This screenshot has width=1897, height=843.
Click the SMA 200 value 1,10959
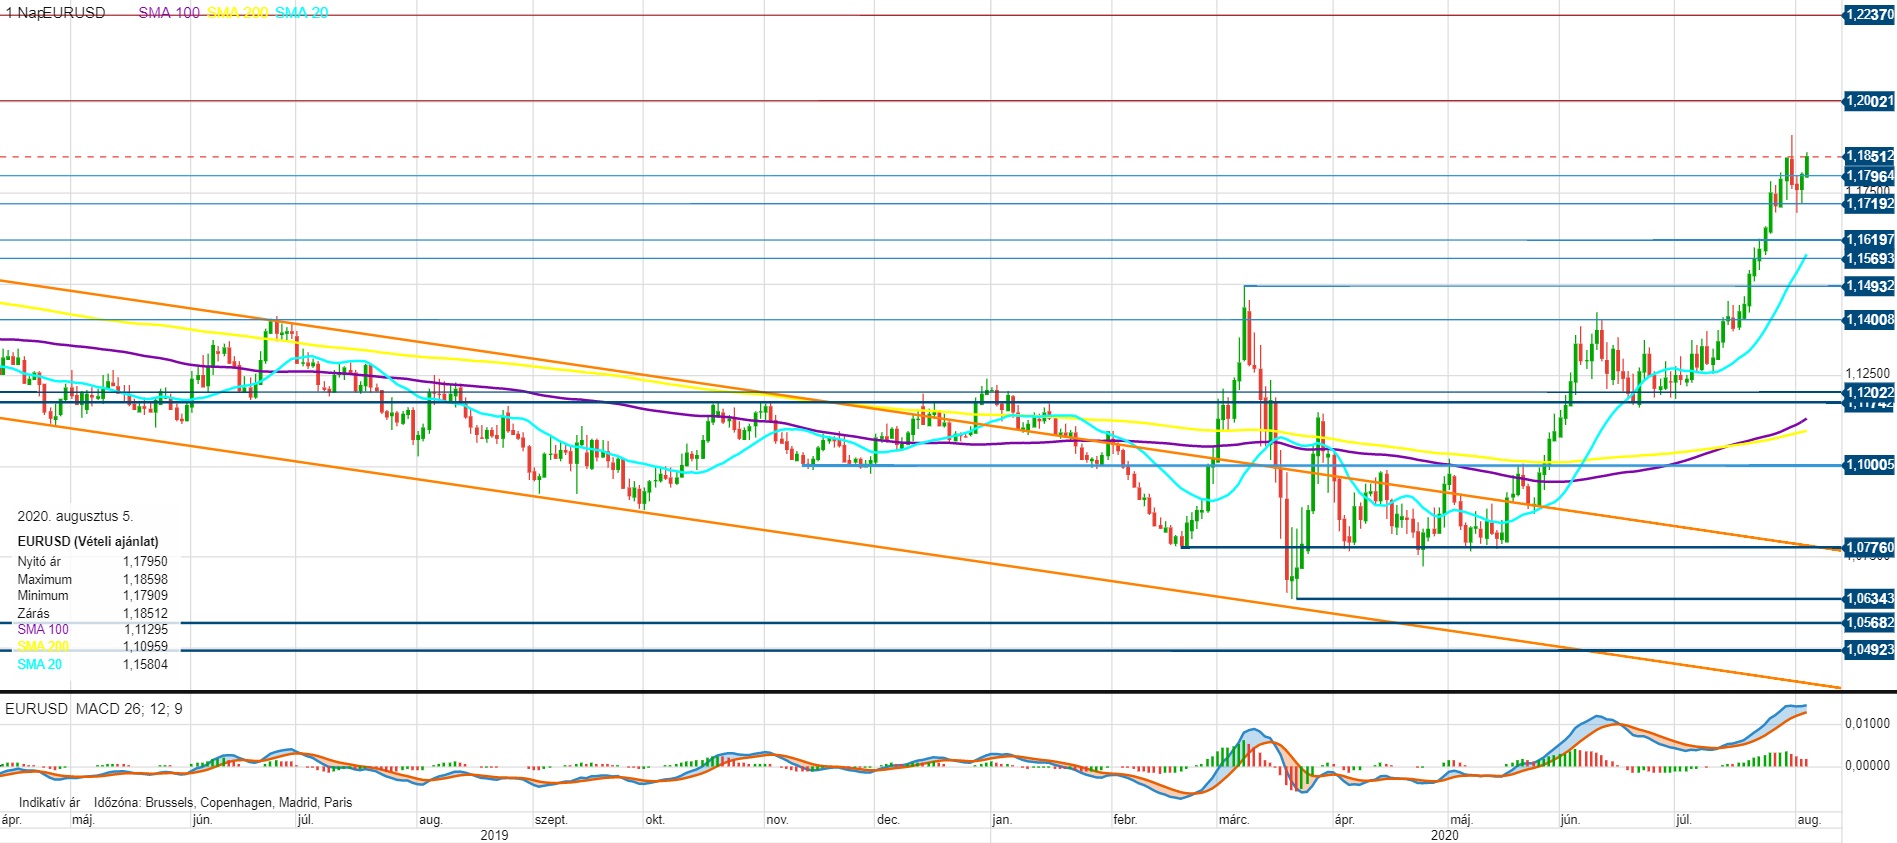point(146,646)
